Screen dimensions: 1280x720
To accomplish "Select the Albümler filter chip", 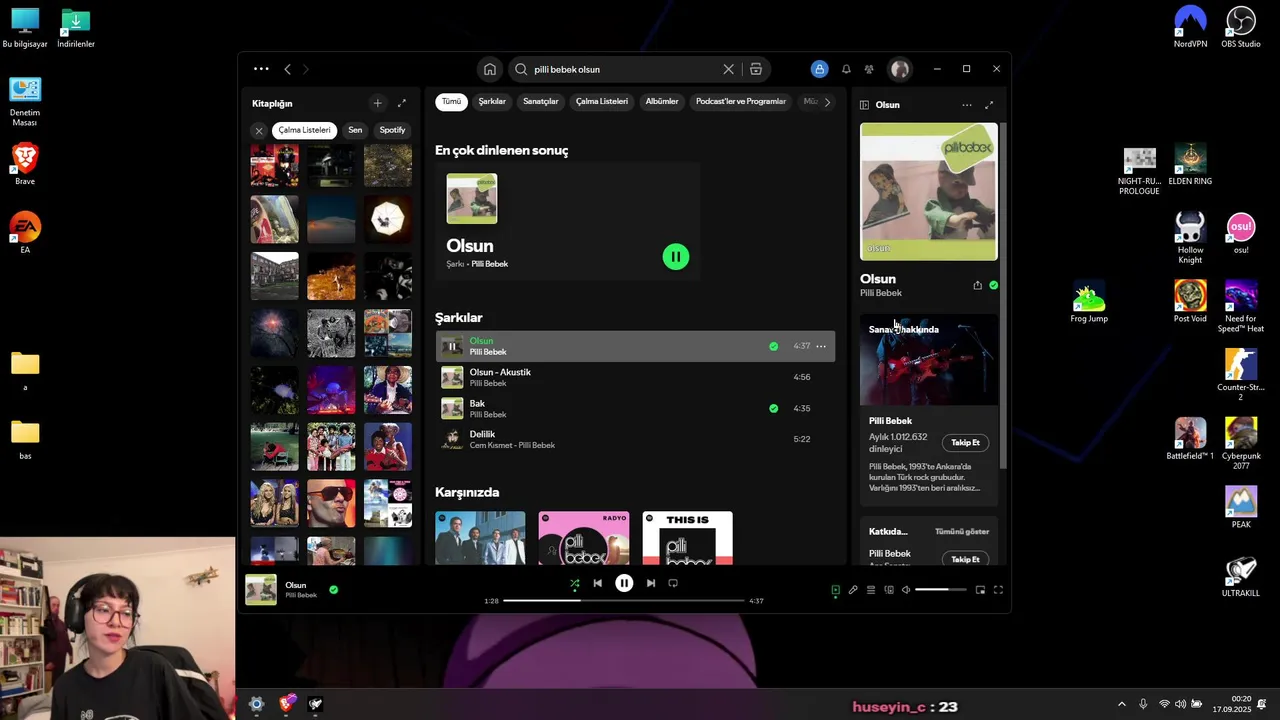I will (662, 101).
